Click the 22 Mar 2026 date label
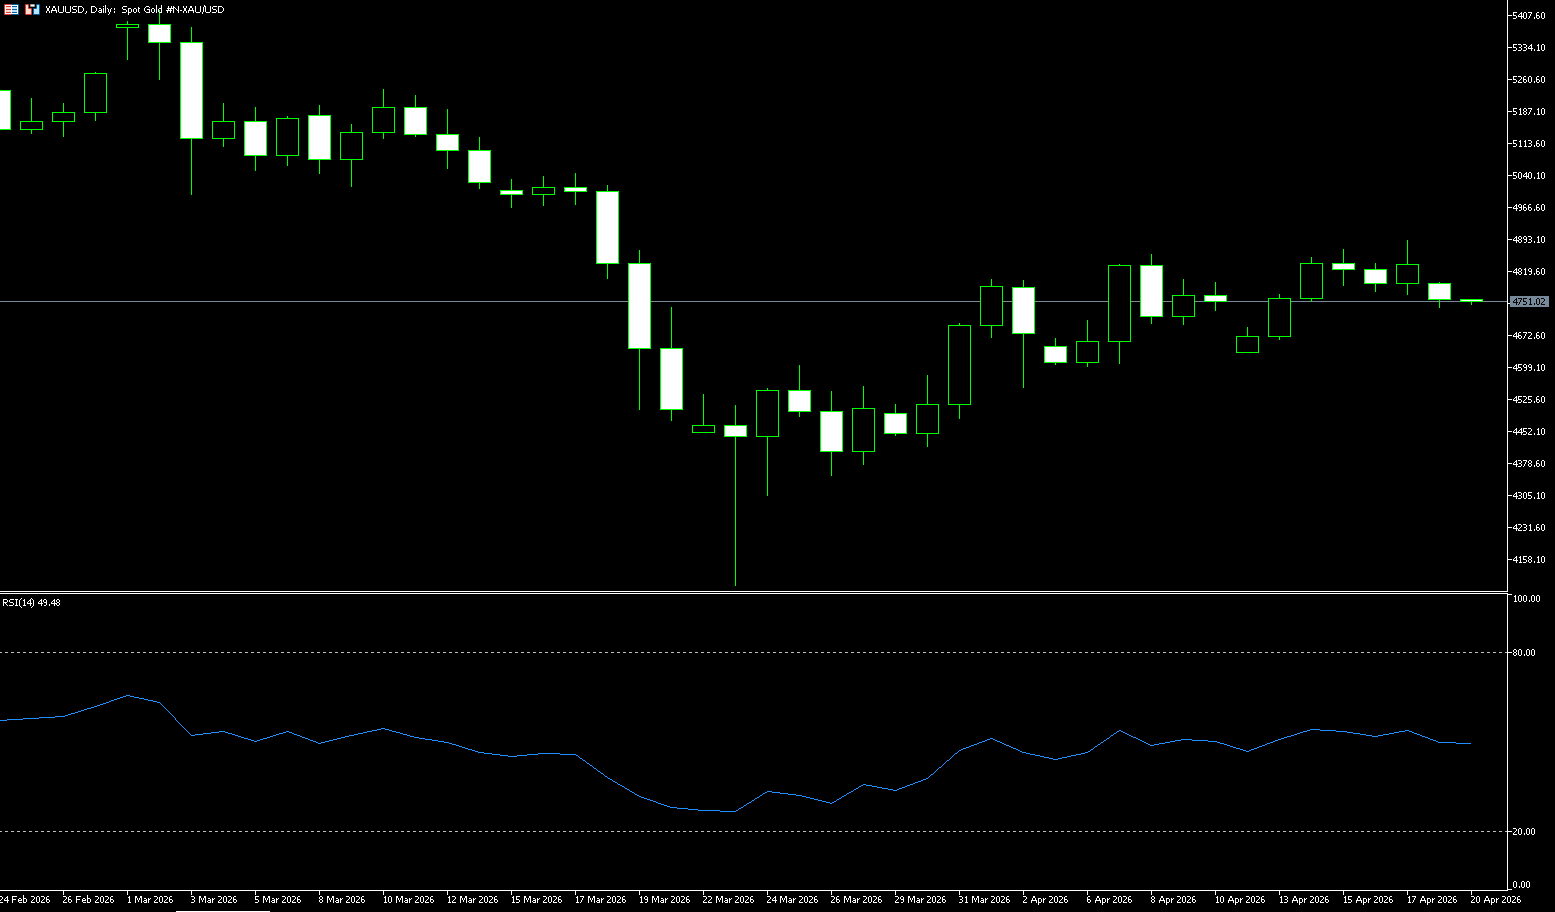The width and height of the screenshot is (1555, 912). [x=728, y=899]
